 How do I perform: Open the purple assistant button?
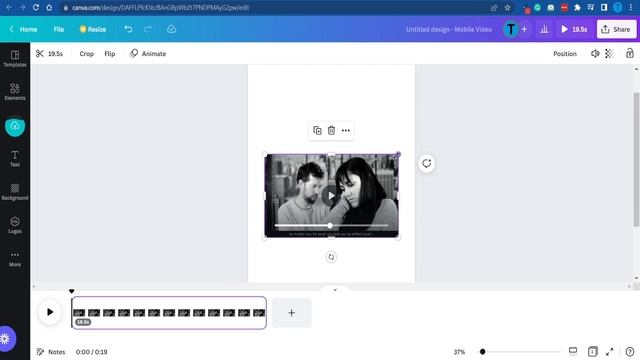click(6, 338)
